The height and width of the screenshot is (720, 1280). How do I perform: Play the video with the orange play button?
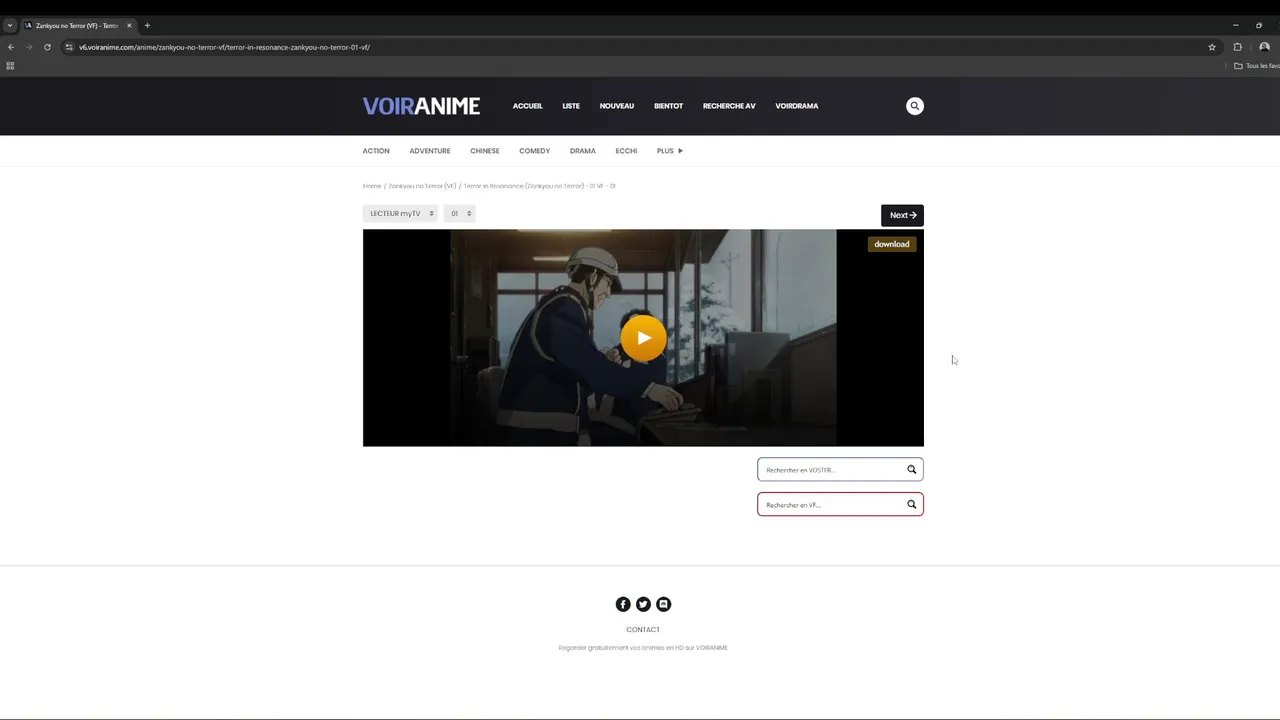pyautogui.click(x=643, y=338)
